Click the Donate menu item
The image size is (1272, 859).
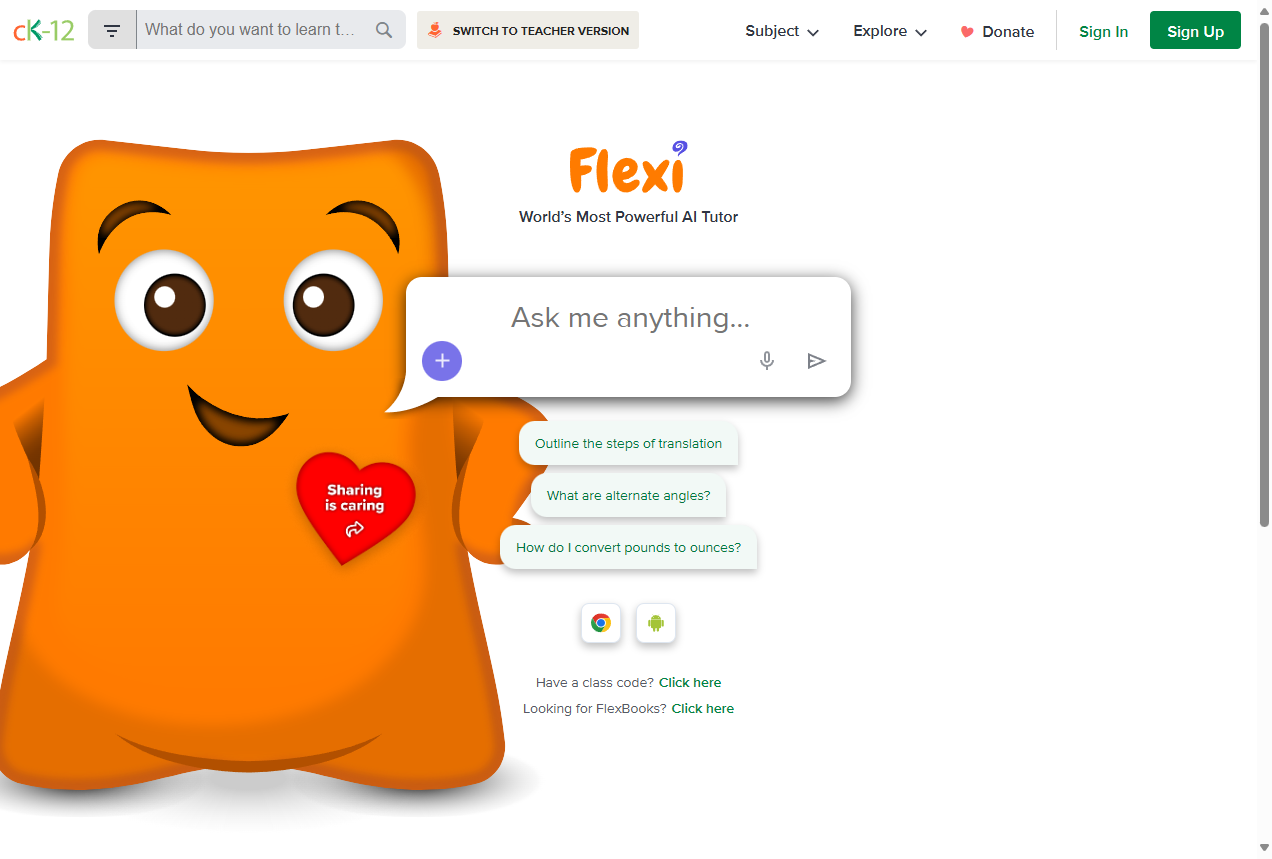click(997, 31)
